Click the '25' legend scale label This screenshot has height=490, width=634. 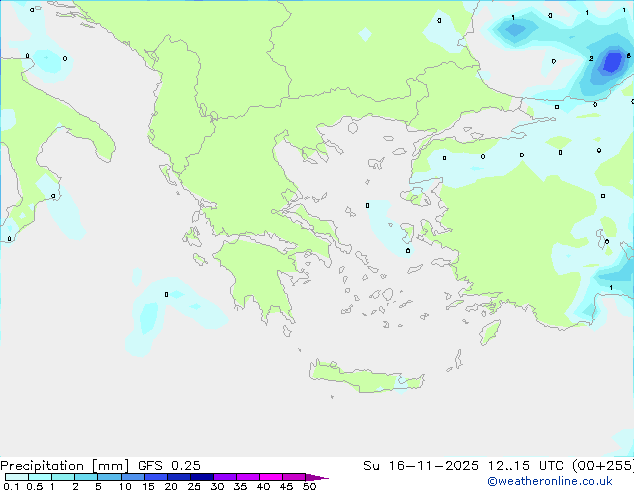[x=194, y=486]
